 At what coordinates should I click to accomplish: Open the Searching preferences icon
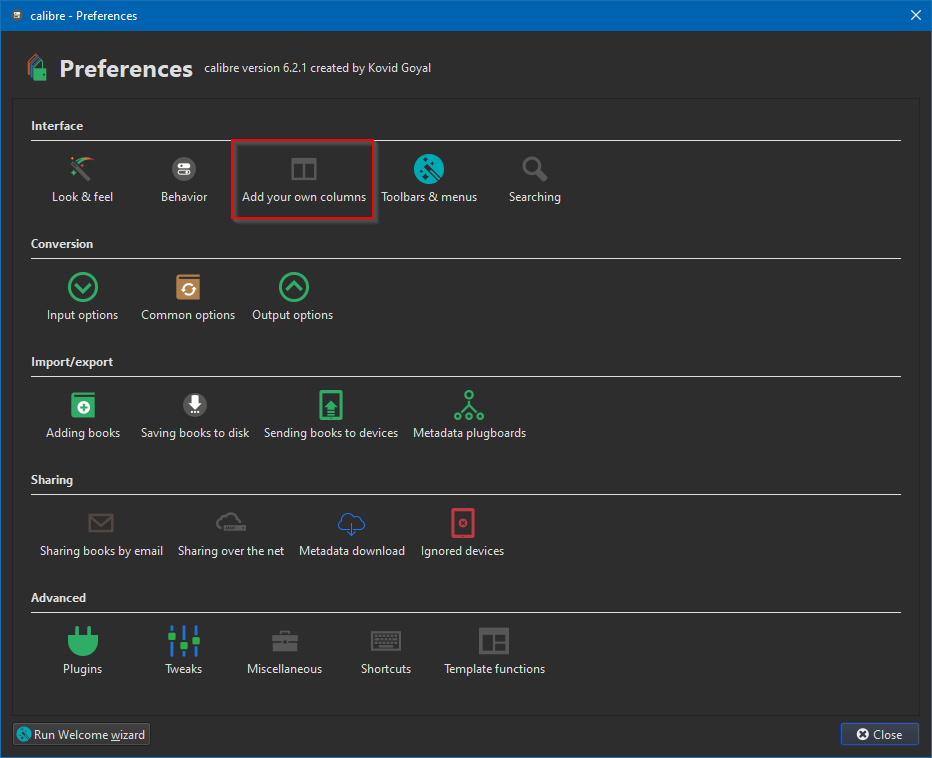tap(534, 180)
